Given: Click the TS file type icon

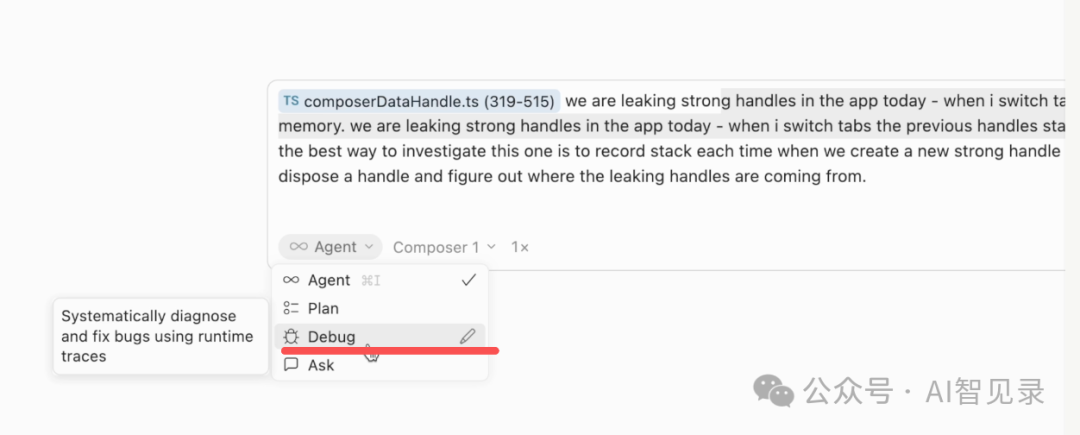Looking at the screenshot, I should click(290, 101).
